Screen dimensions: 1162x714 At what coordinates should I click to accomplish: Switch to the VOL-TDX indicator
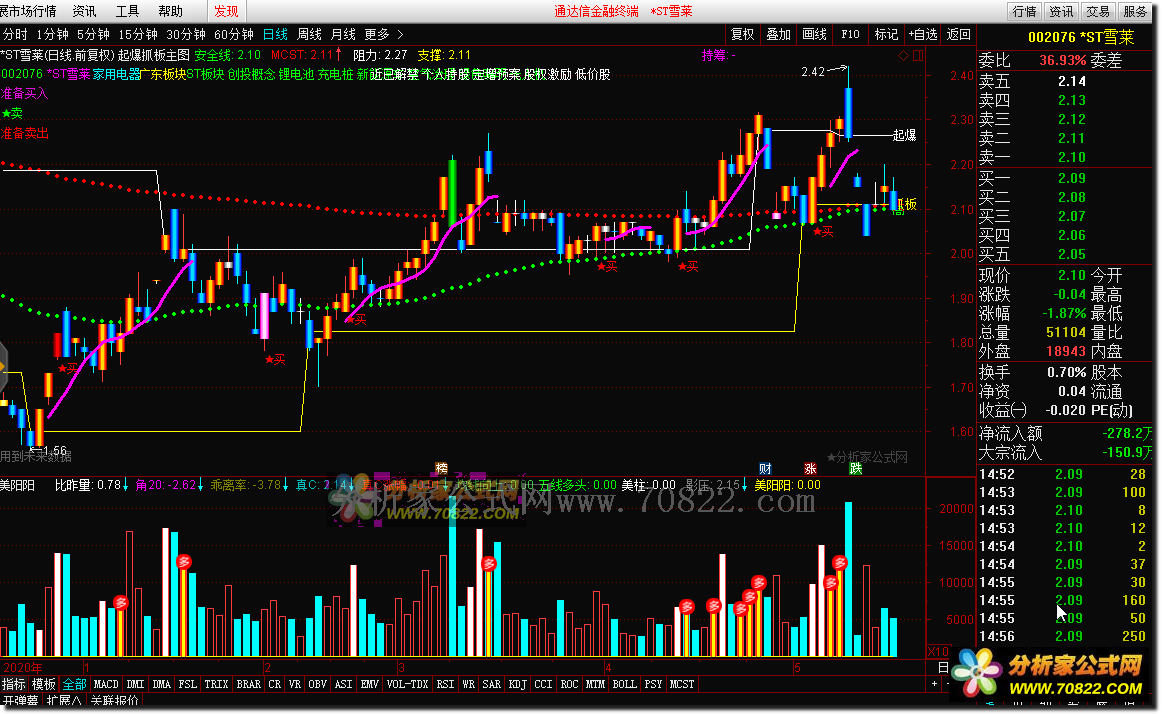408,684
